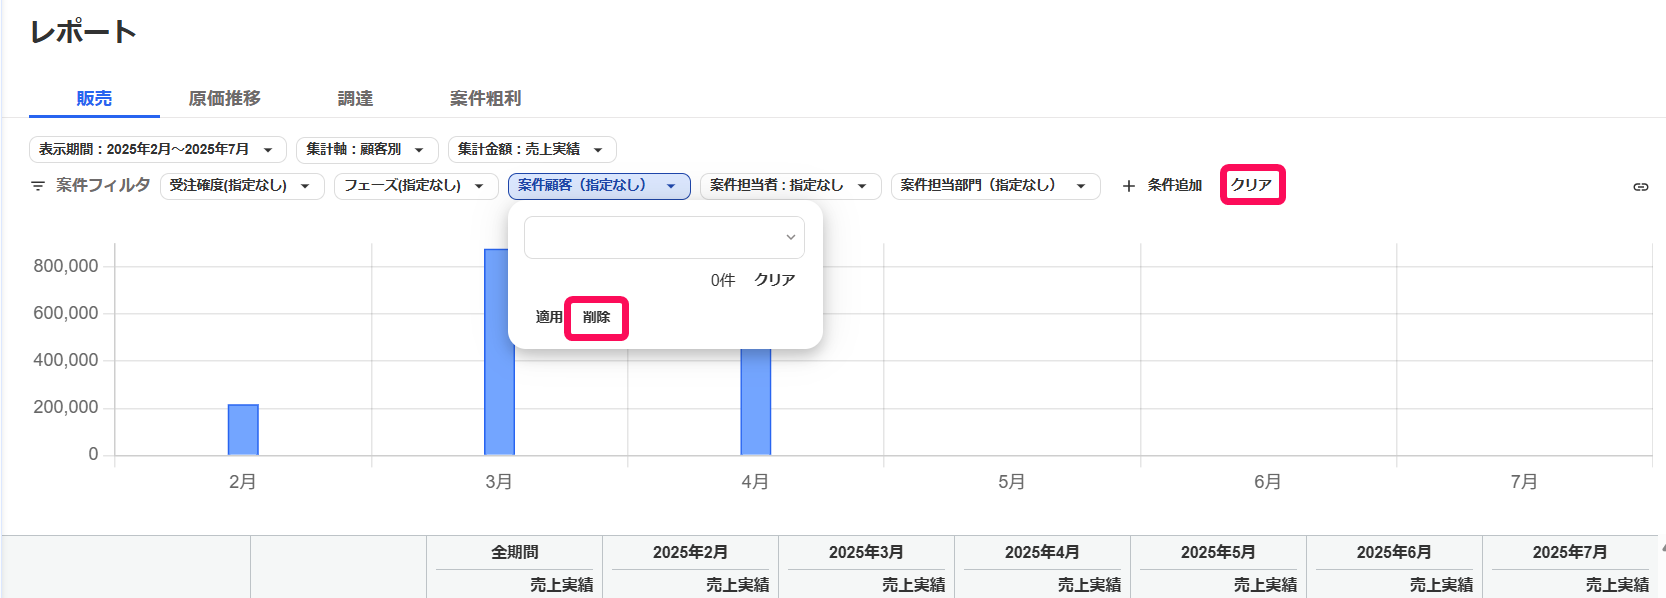Open the 案件担当者:指定なし filter
Viewport: 1666px width, 598px height.
[x=791, y=186]
